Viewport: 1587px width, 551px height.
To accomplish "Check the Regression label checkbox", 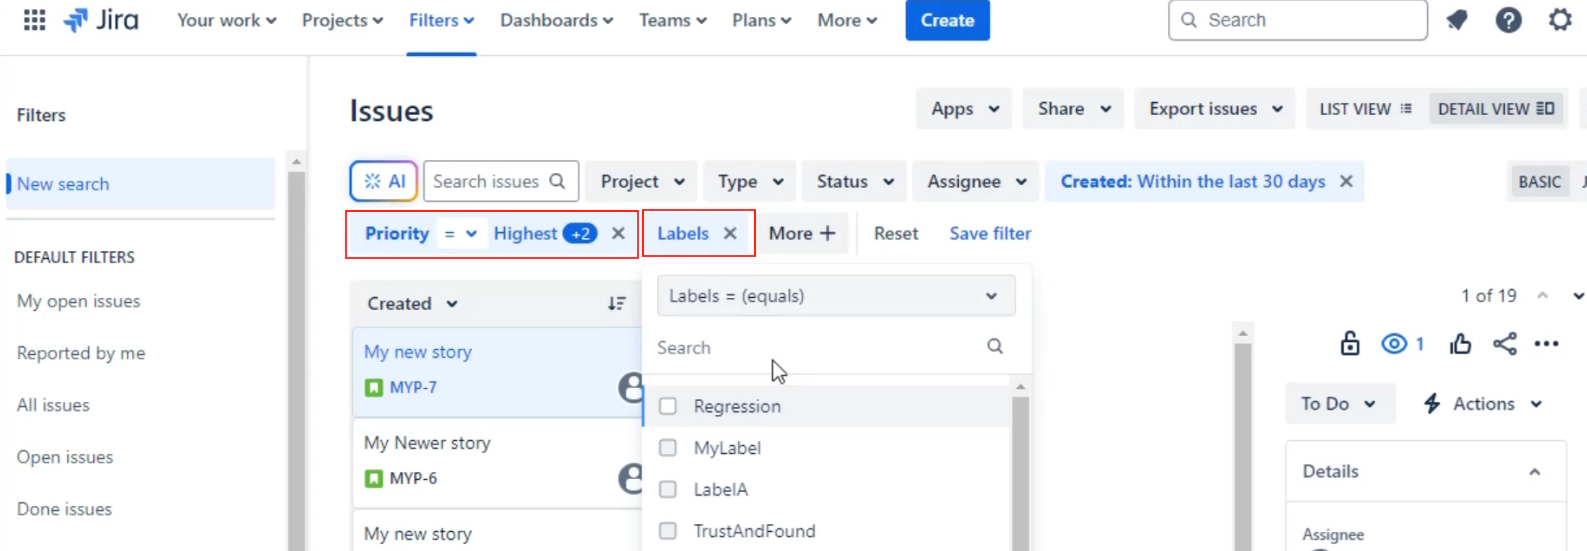I will 668,406.
